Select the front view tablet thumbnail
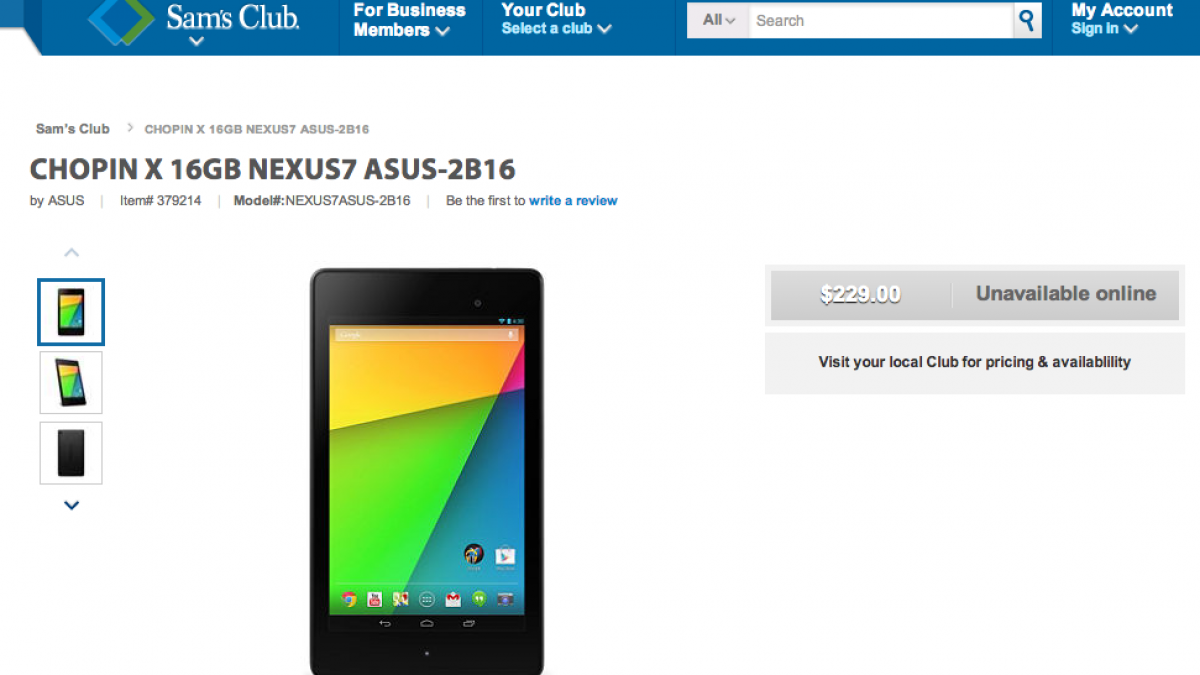The height and width of the screenshot is (675, 1200). [x=71, y=312]
